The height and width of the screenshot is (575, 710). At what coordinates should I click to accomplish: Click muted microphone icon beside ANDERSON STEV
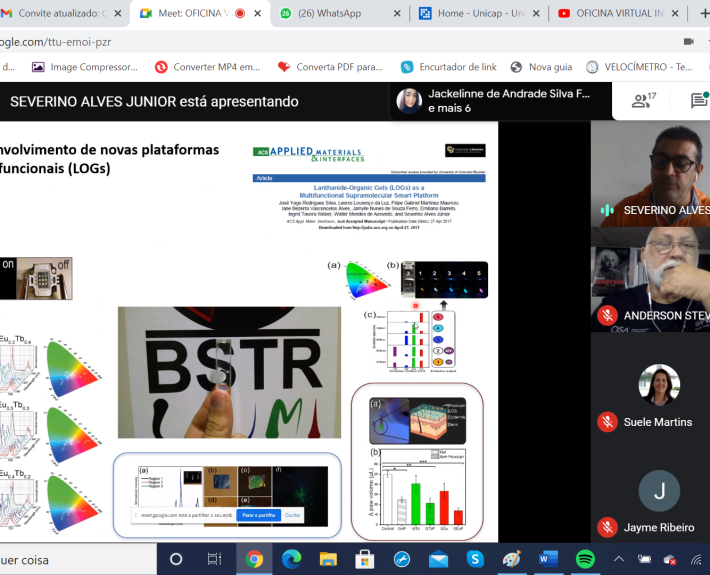607,315
